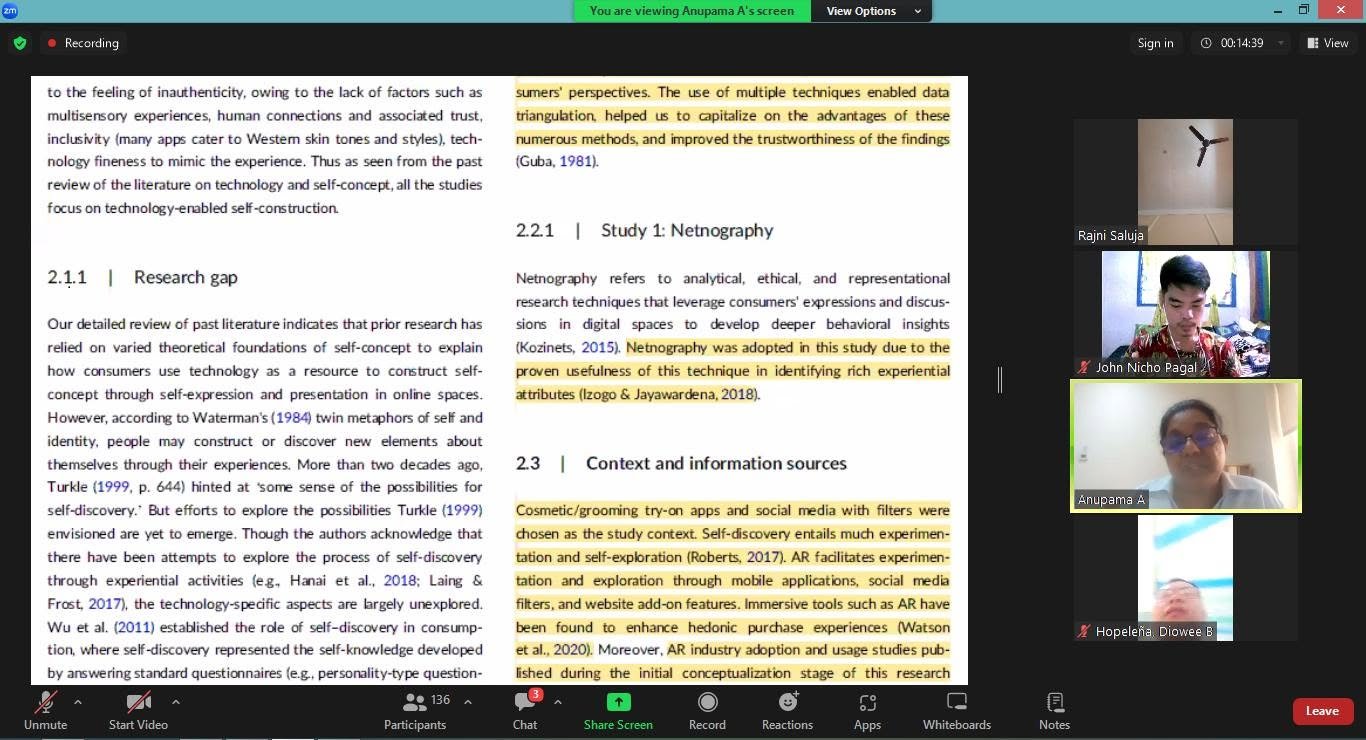Toggle Start Video on

(138, 711)
